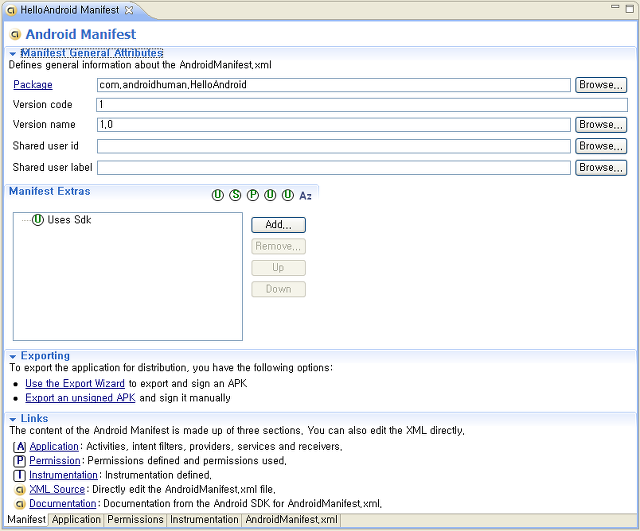Click Browse next to Shared user label

601,167
